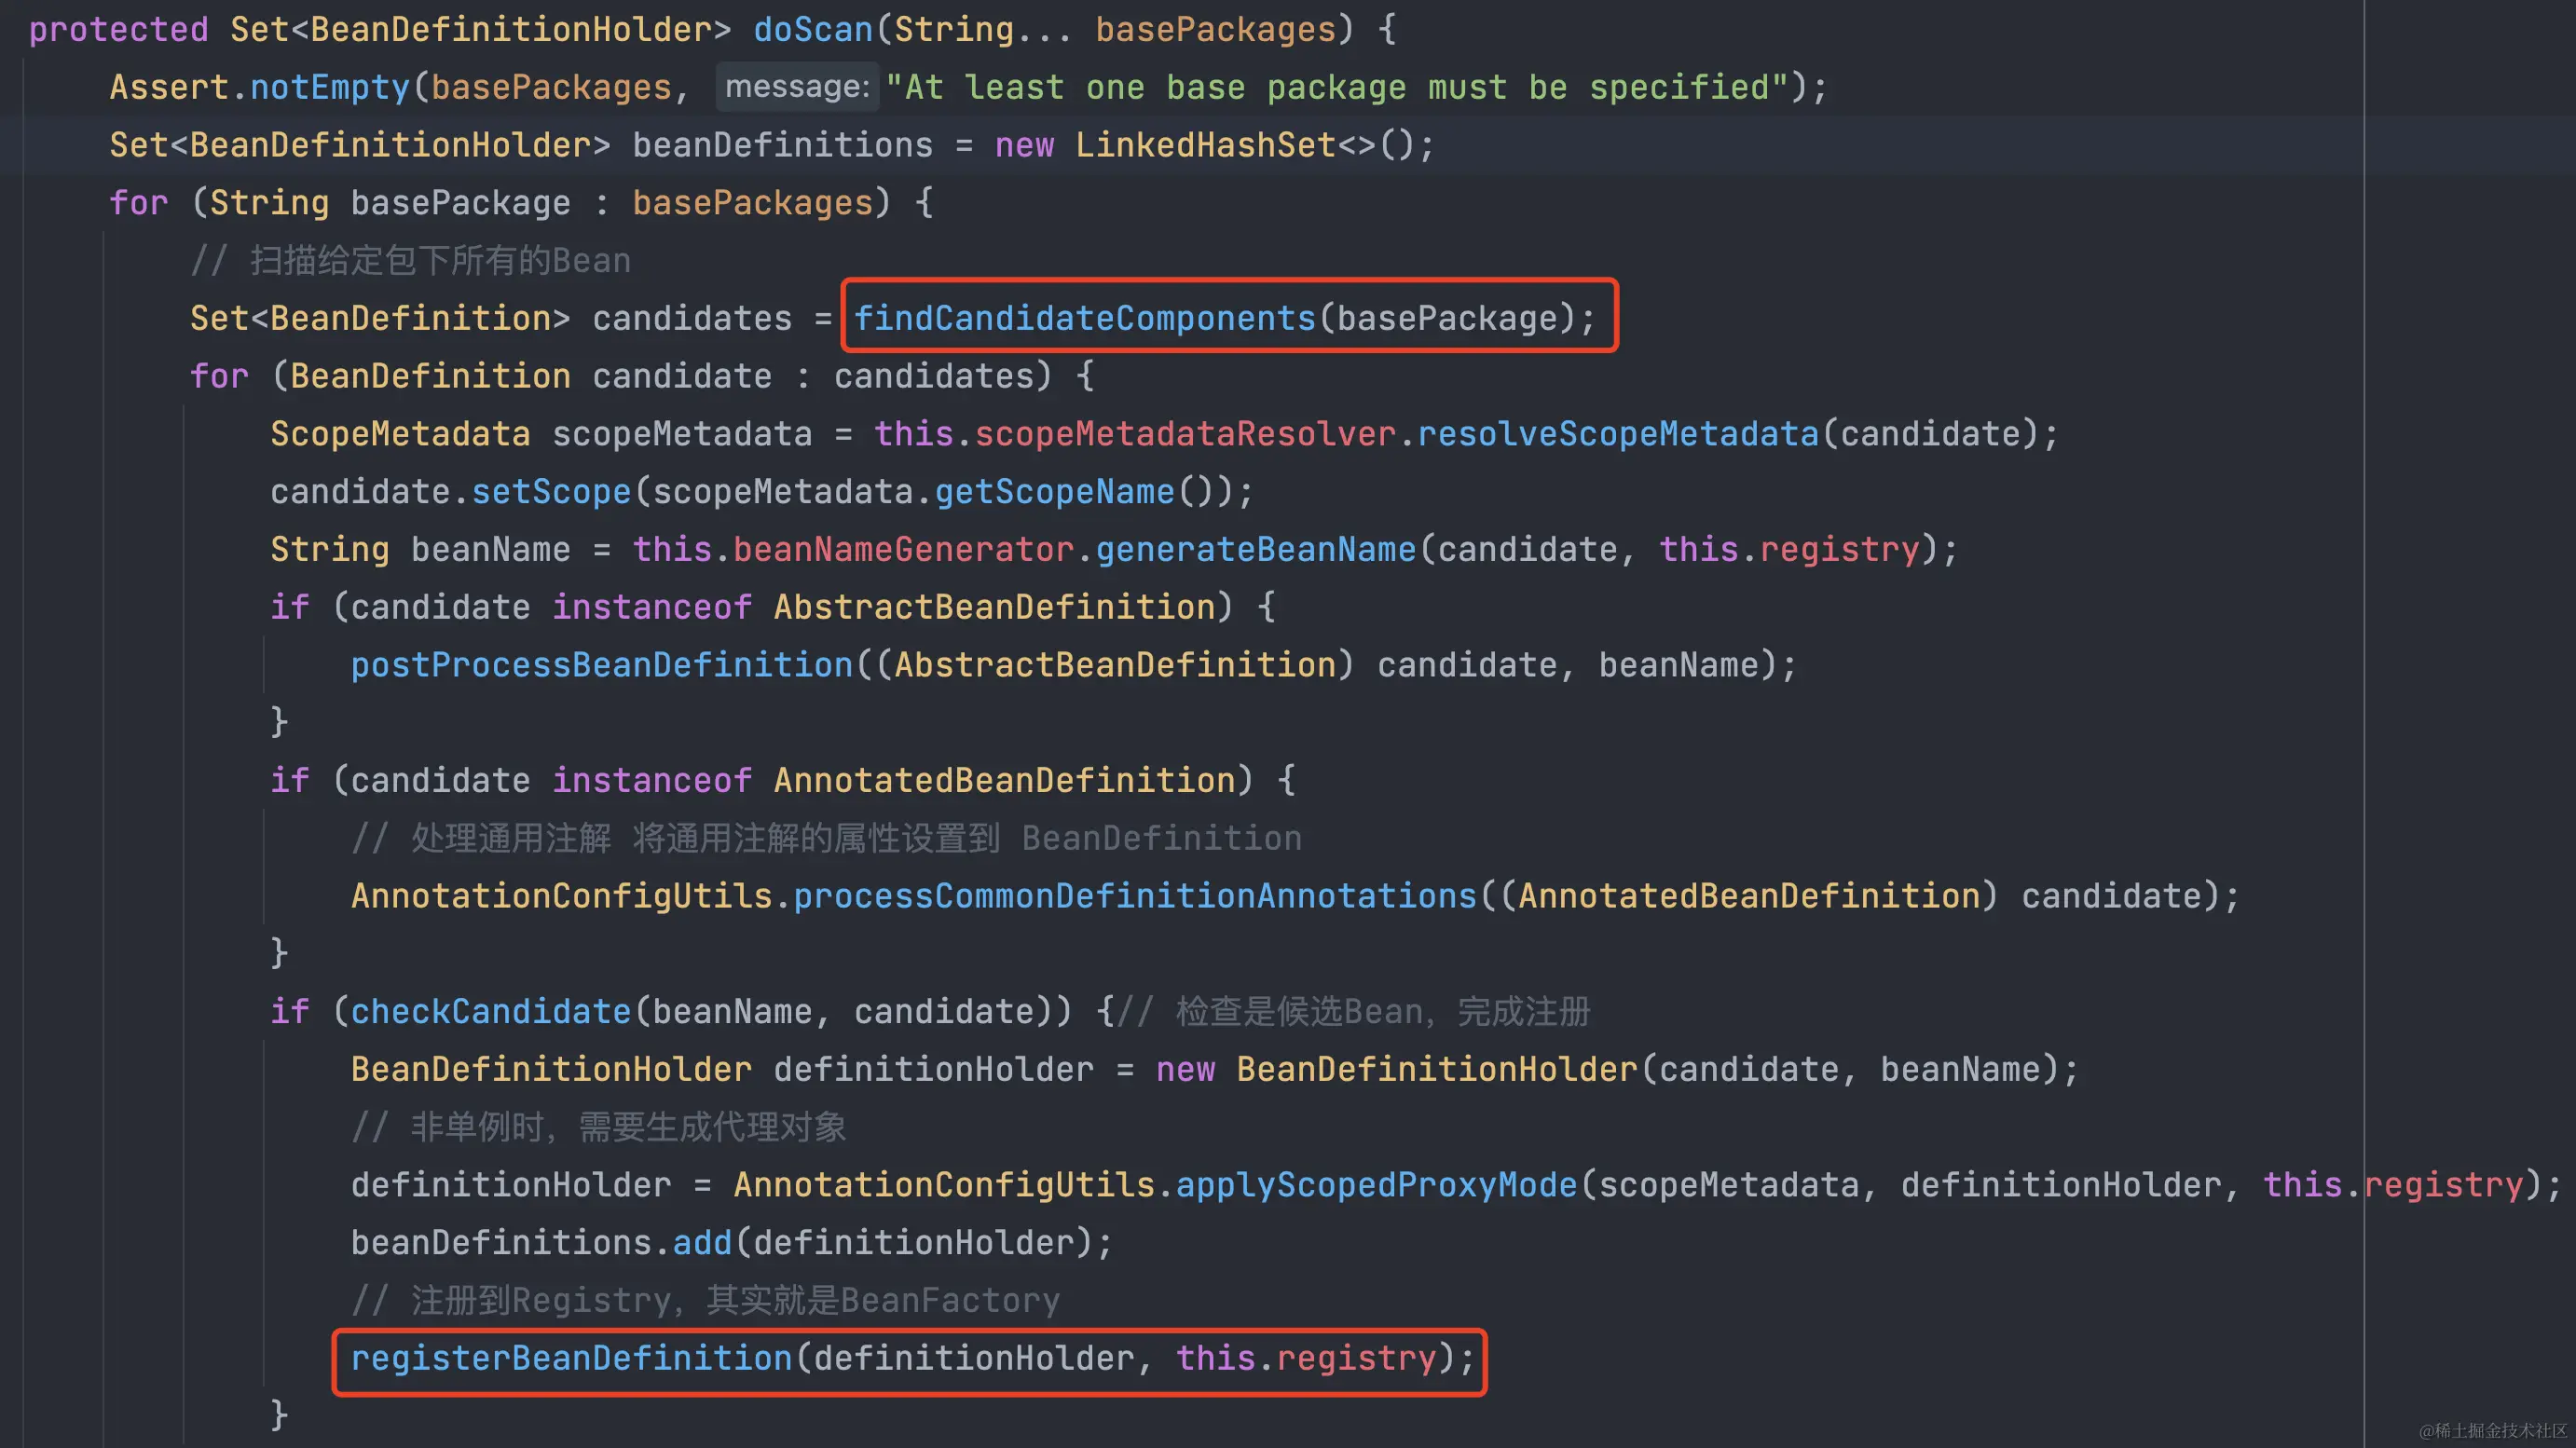This screenshot has width=2576, height=1448.
Task: Click the comment mentioning BeanFactory
Action: pos(705,1300)
